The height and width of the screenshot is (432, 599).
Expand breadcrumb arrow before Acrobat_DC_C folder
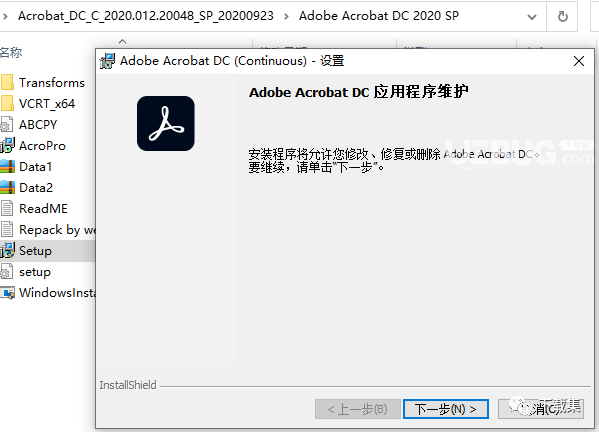5,16
